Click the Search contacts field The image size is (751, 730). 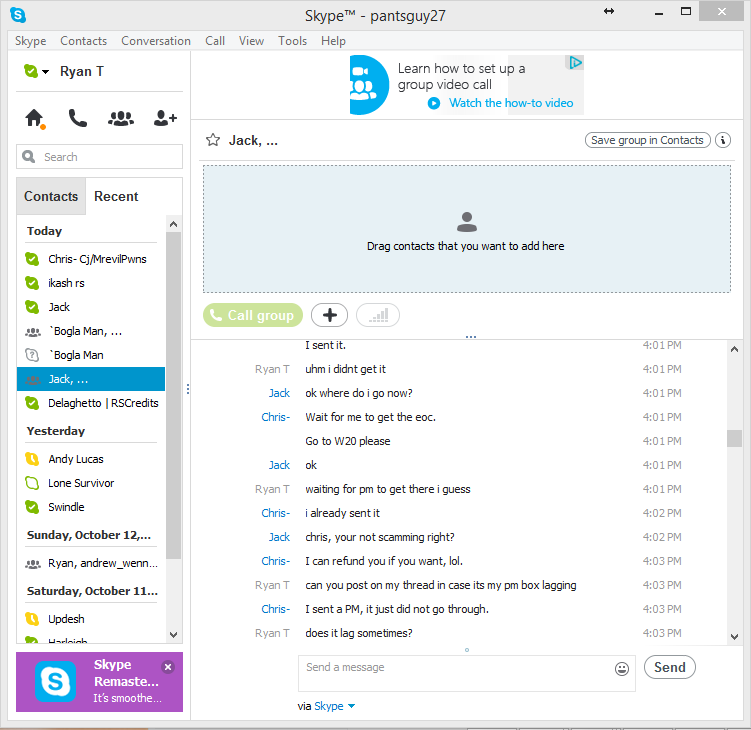click(x=100, y=157)
